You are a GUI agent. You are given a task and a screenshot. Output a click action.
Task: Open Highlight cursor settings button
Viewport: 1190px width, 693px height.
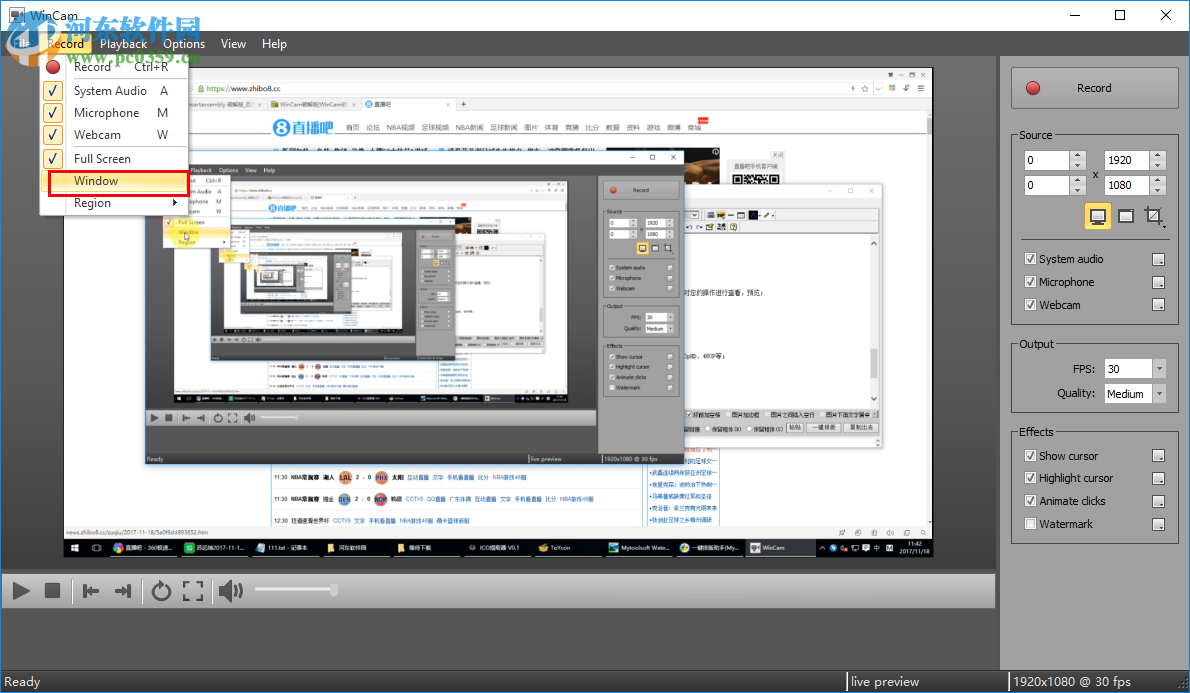tap(1158, 478)
